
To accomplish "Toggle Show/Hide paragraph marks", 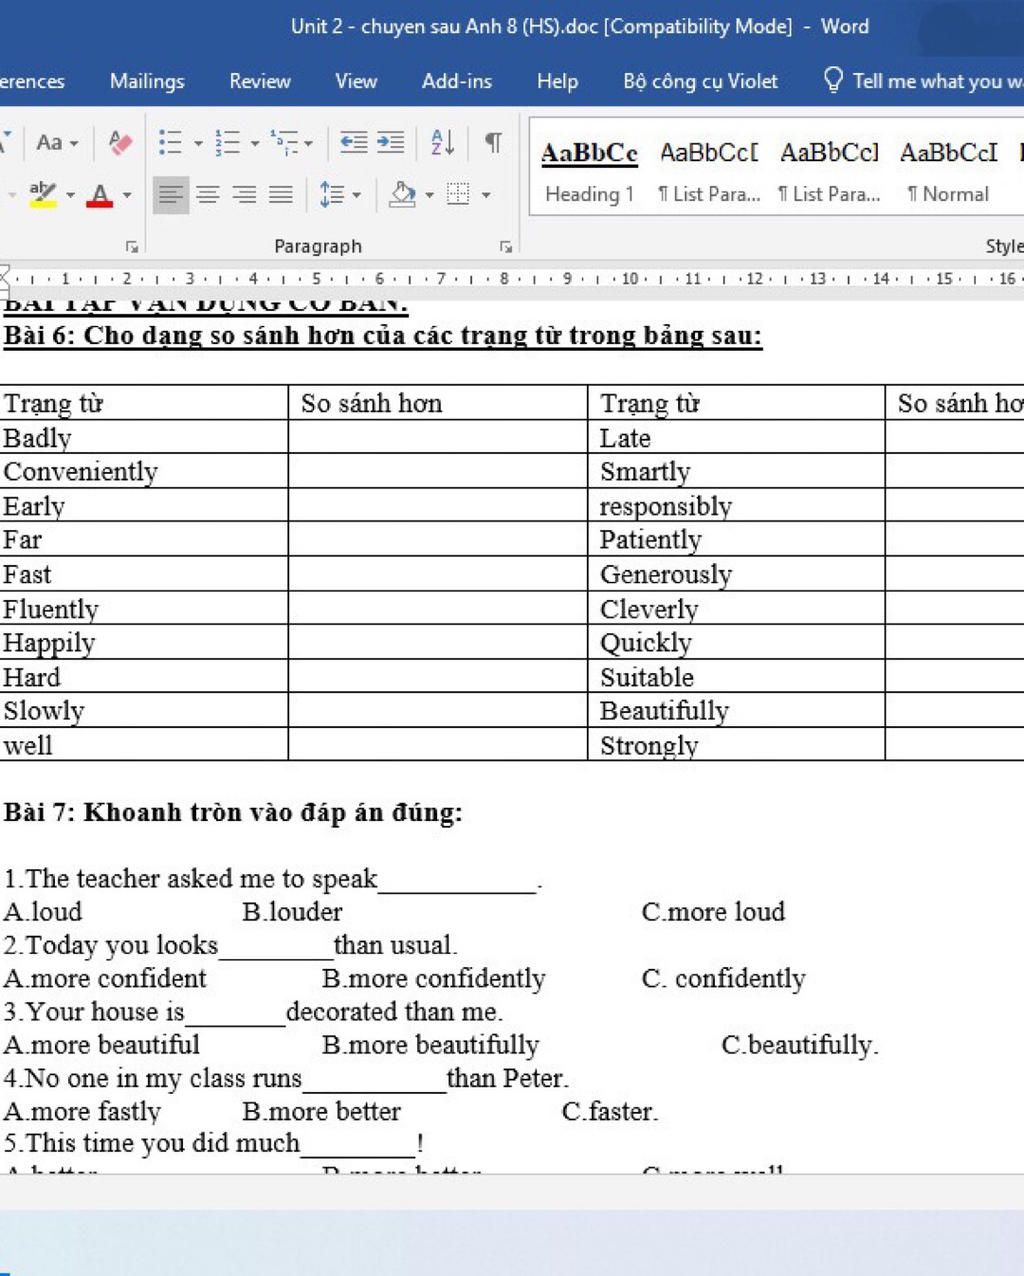I will click(x=493, y=143).
